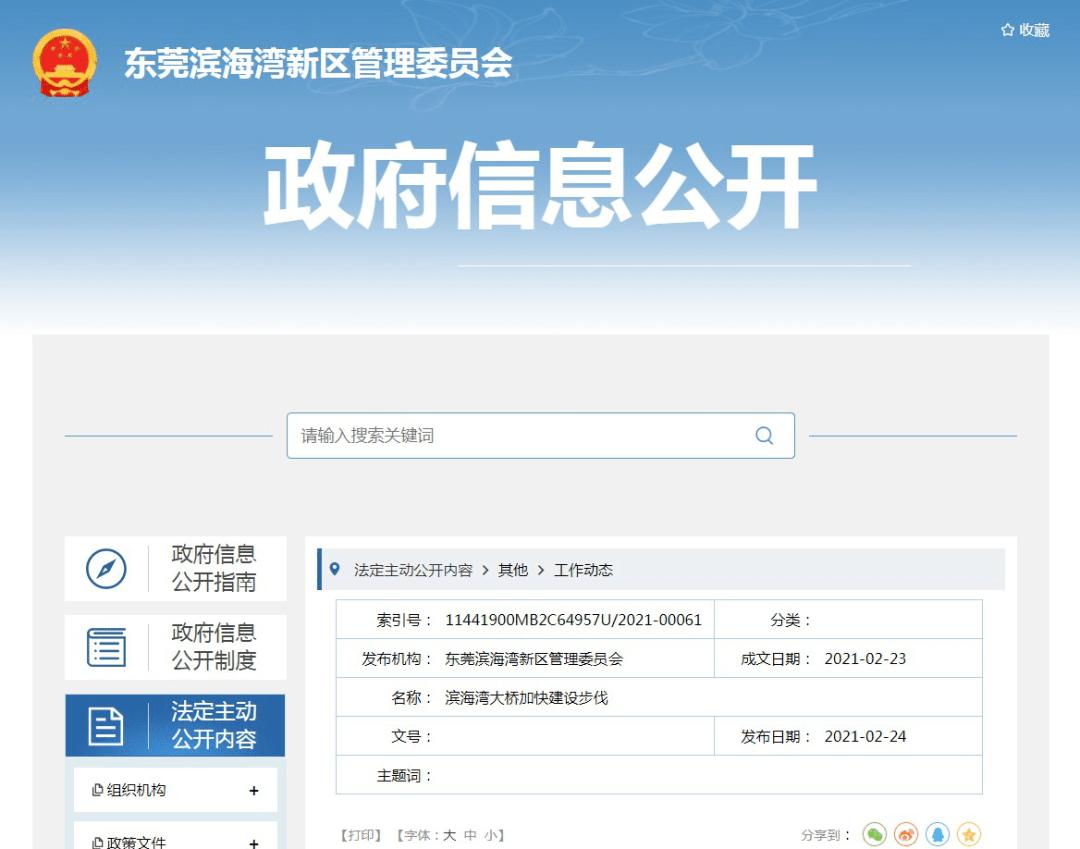Share the page via QQ

coord(937,833)
